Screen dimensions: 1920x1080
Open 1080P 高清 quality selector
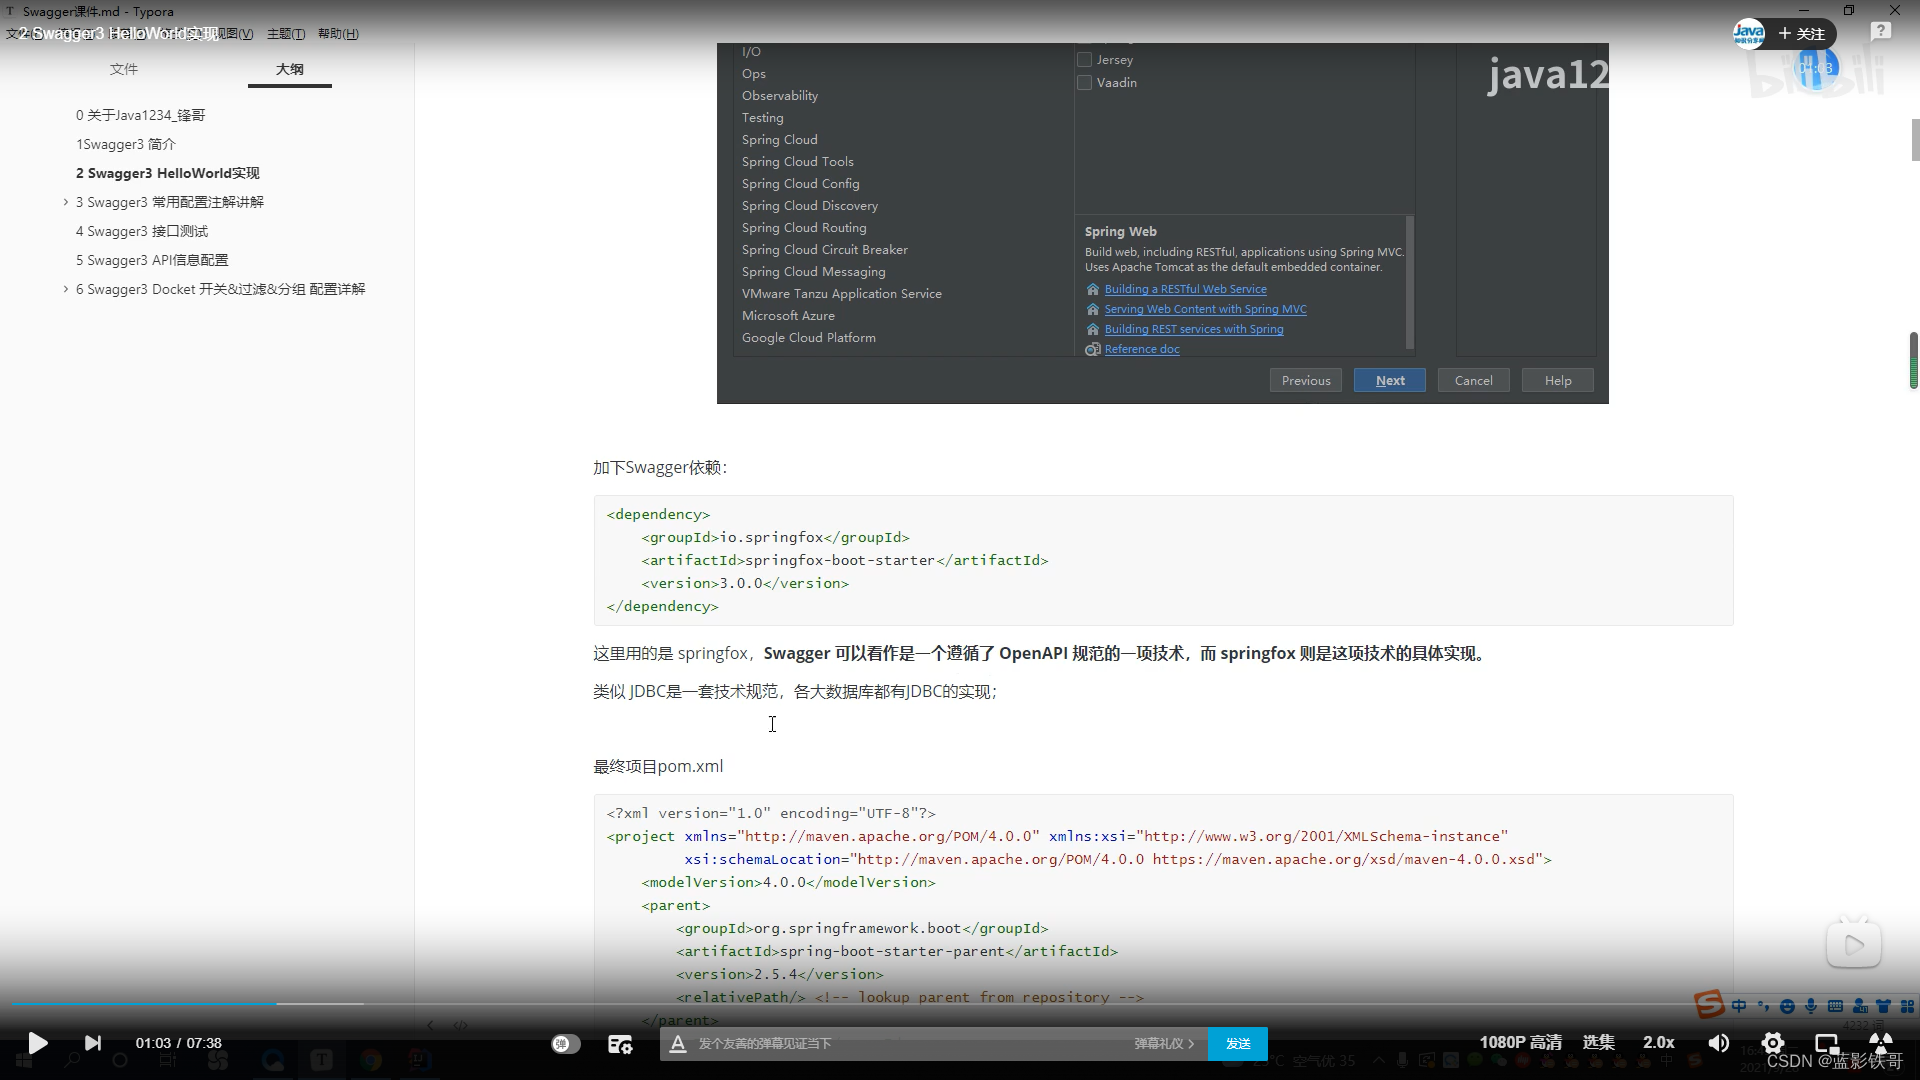tap(1520, 1043)
